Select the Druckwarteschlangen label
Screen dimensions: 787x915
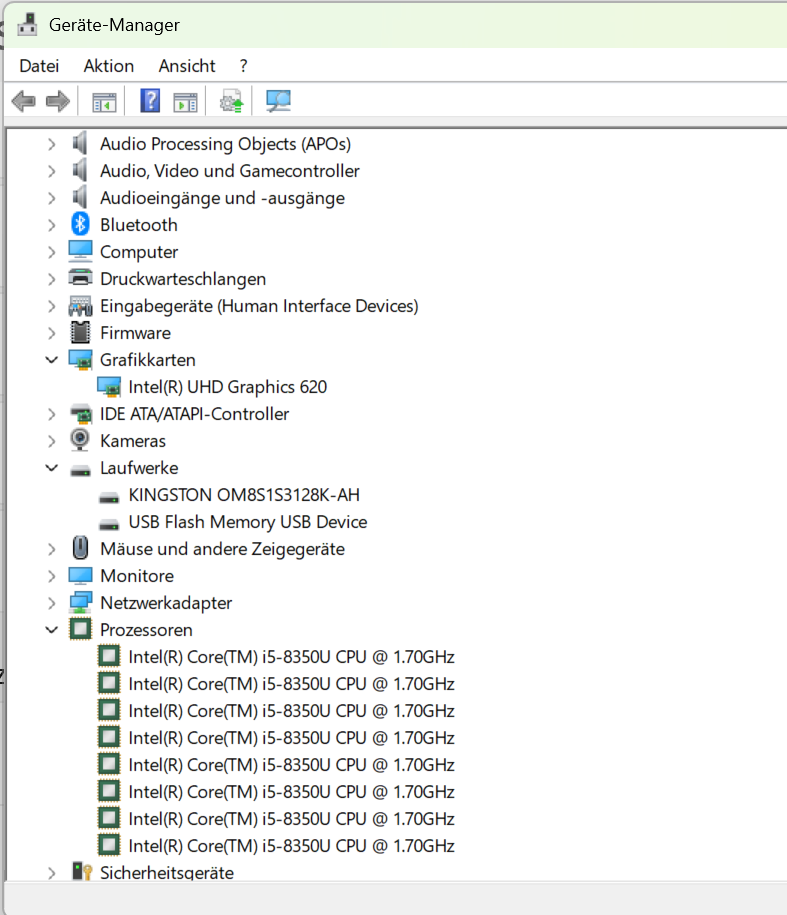183,279
